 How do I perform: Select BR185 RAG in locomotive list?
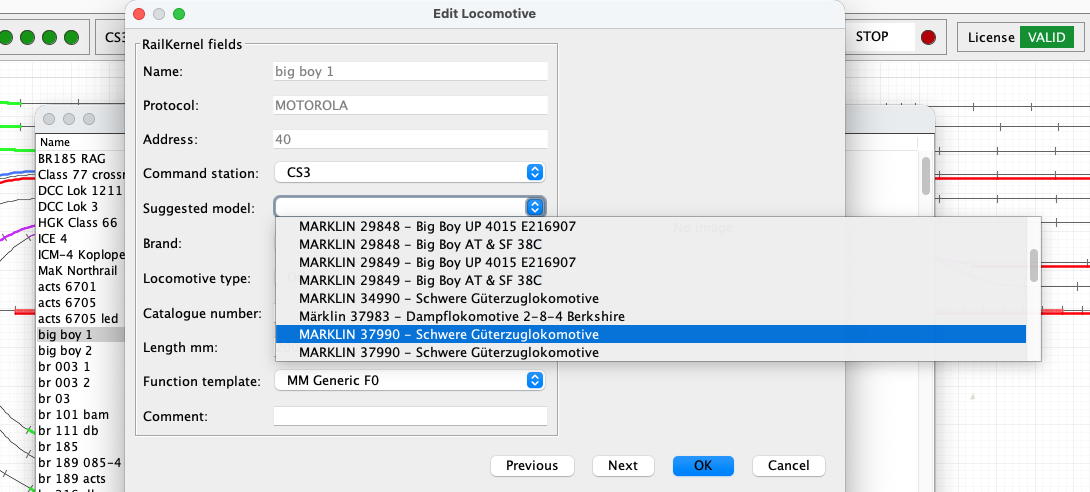coord(81,158)
